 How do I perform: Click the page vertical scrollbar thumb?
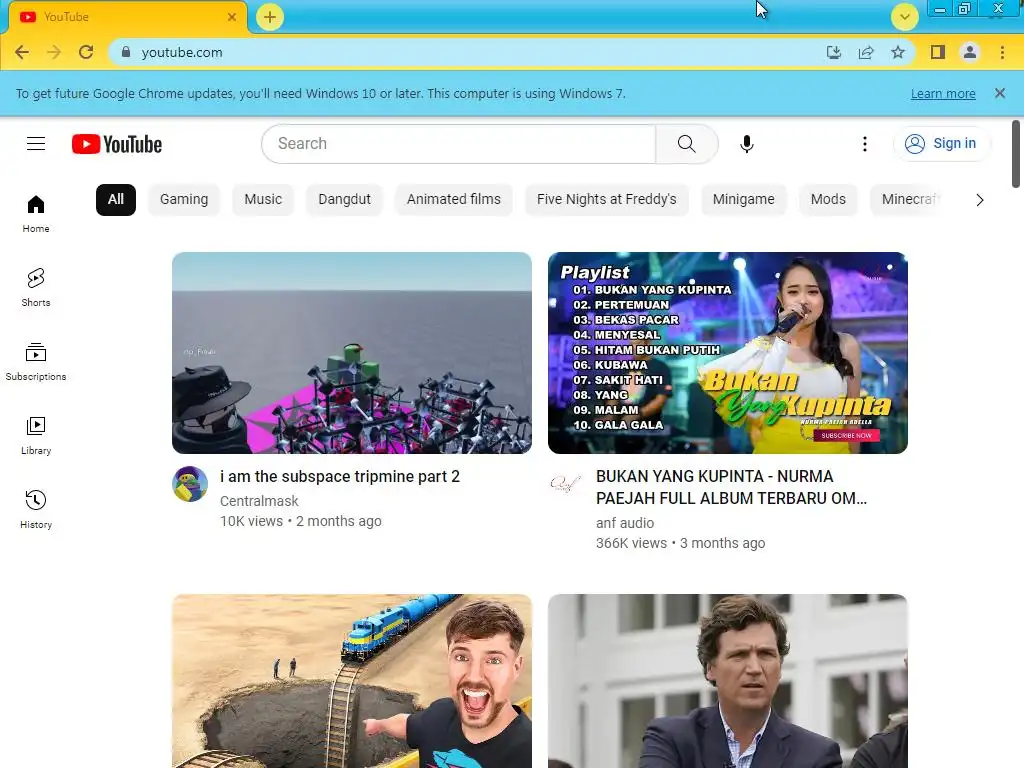coord(1016,153)
